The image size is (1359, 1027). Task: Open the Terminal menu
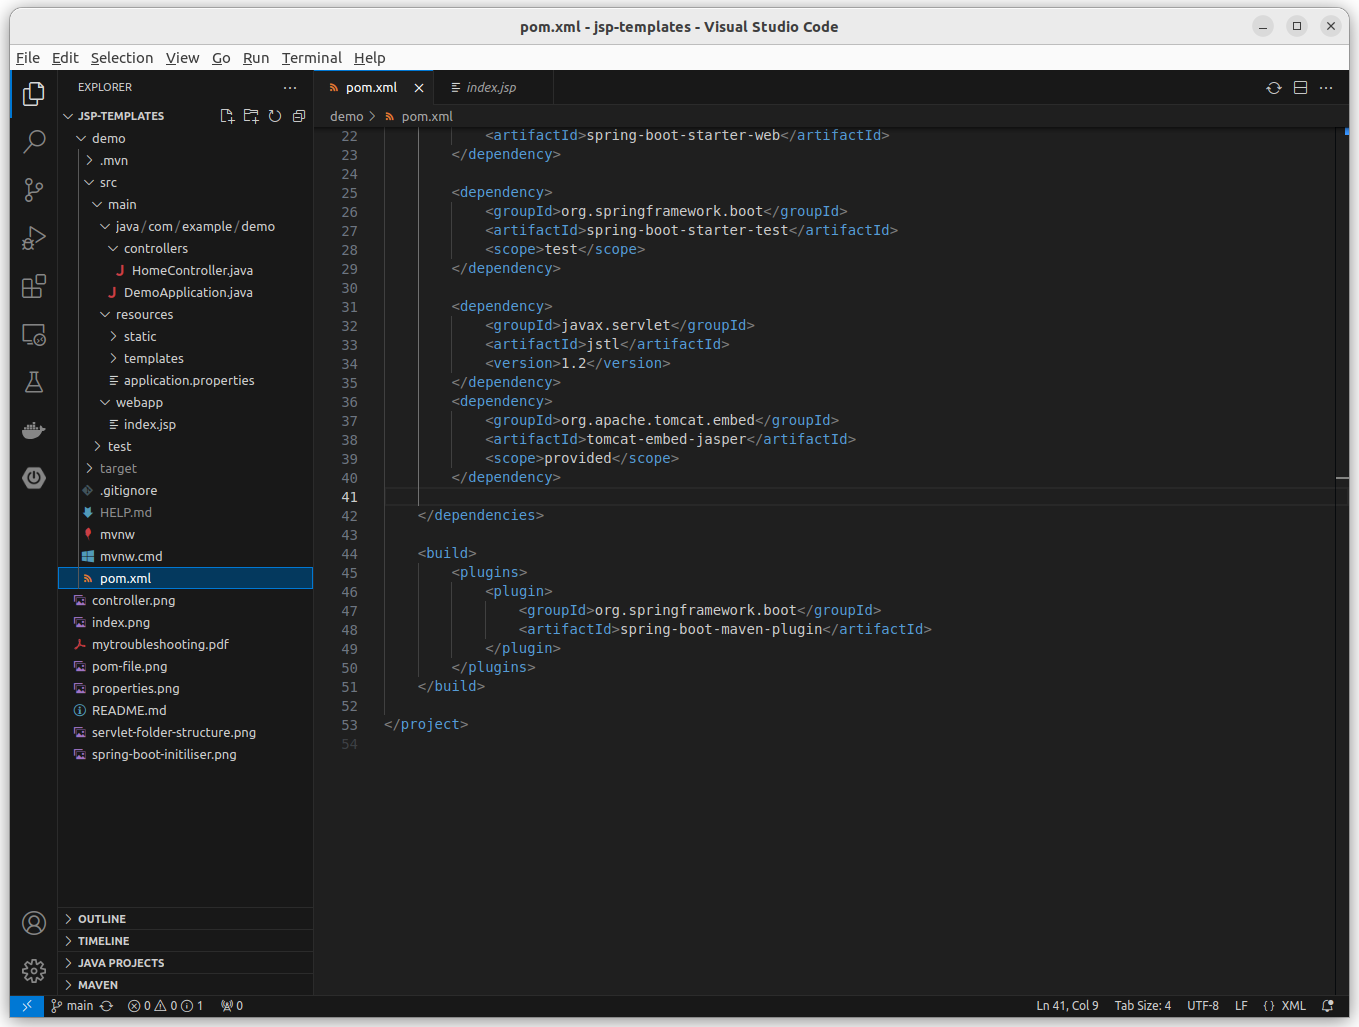[311, 58]
